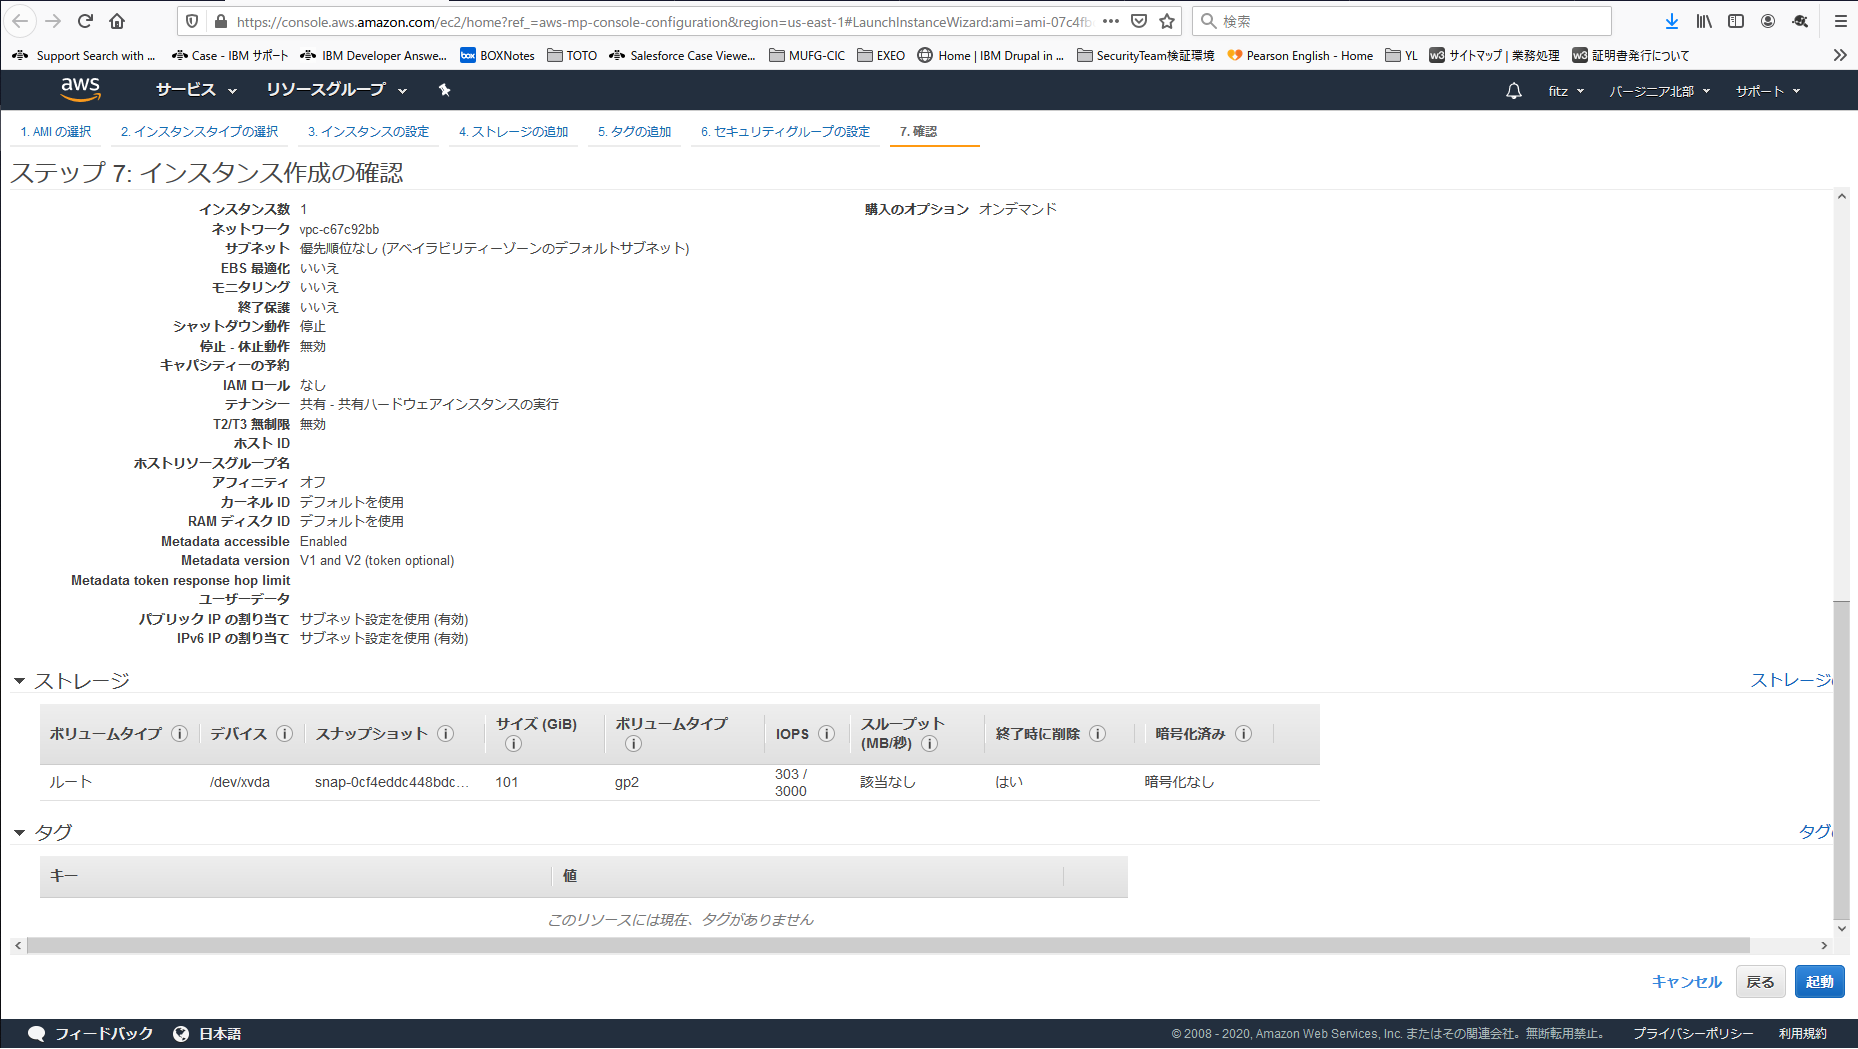
Task: Open the notifications bell icon
Action: pos(1513,90)
